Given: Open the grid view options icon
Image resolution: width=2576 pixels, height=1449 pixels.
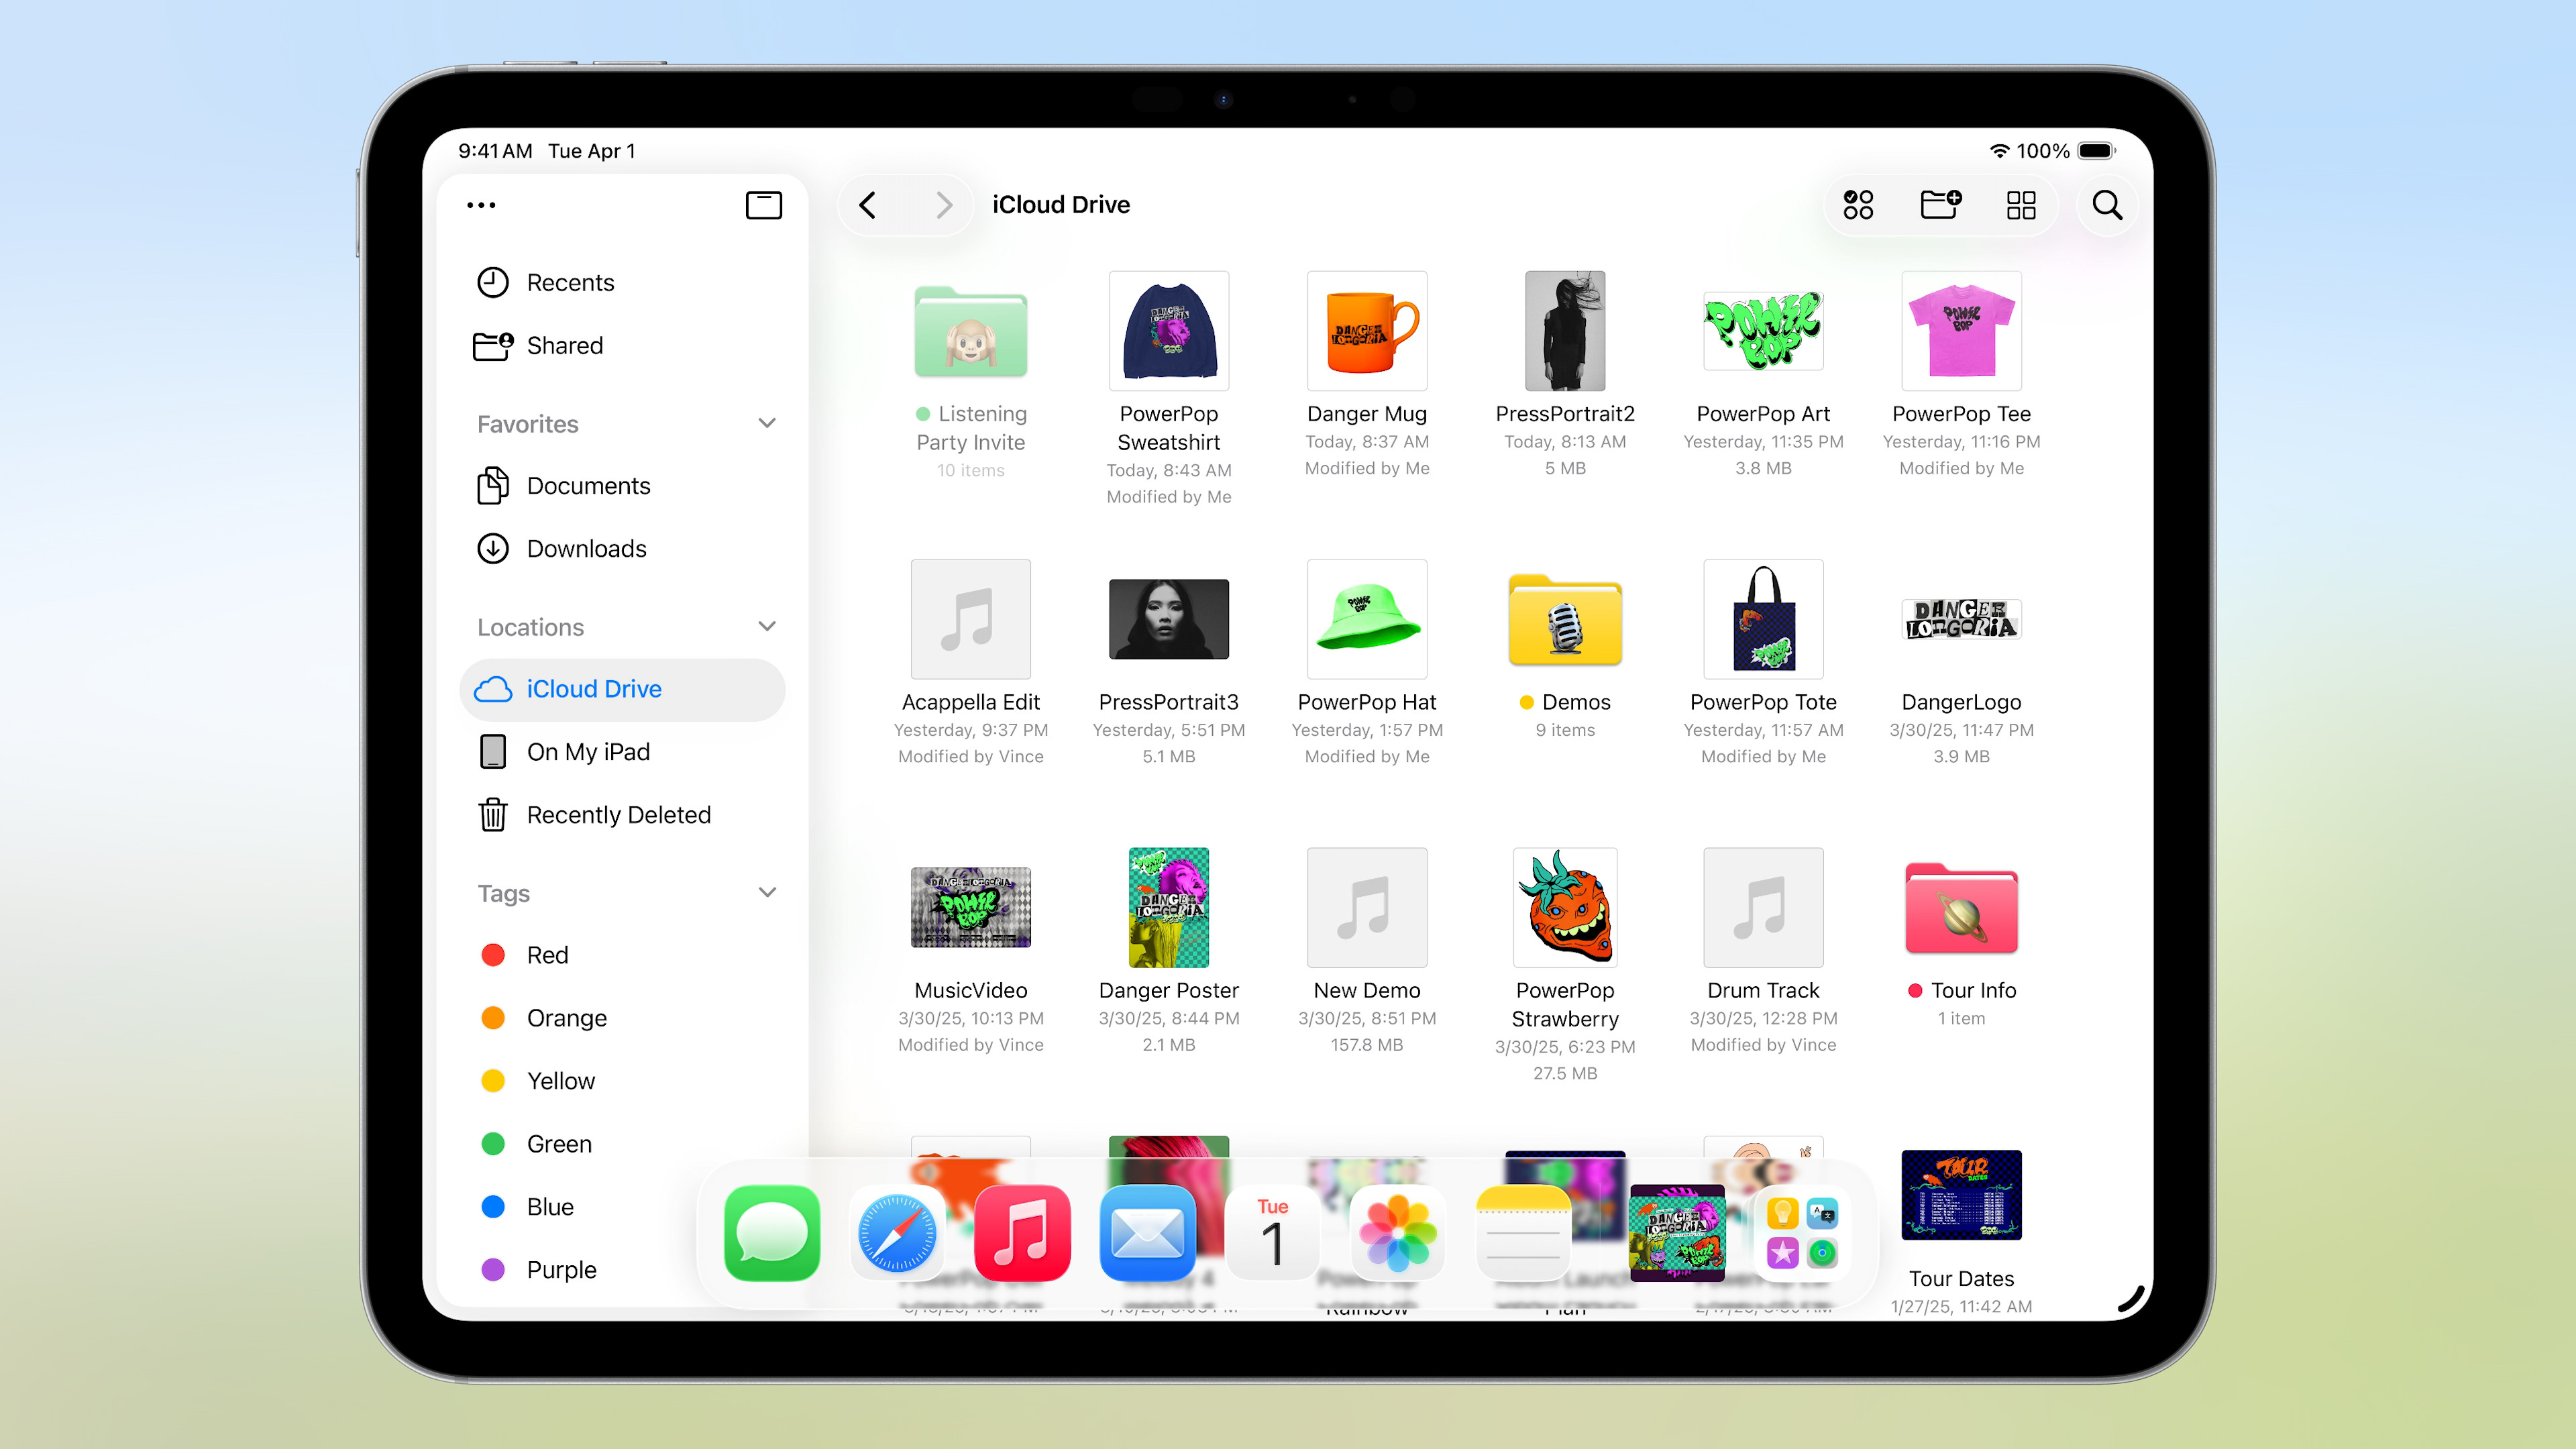Looking at the screenshot, I should (x=2020, y=205).
